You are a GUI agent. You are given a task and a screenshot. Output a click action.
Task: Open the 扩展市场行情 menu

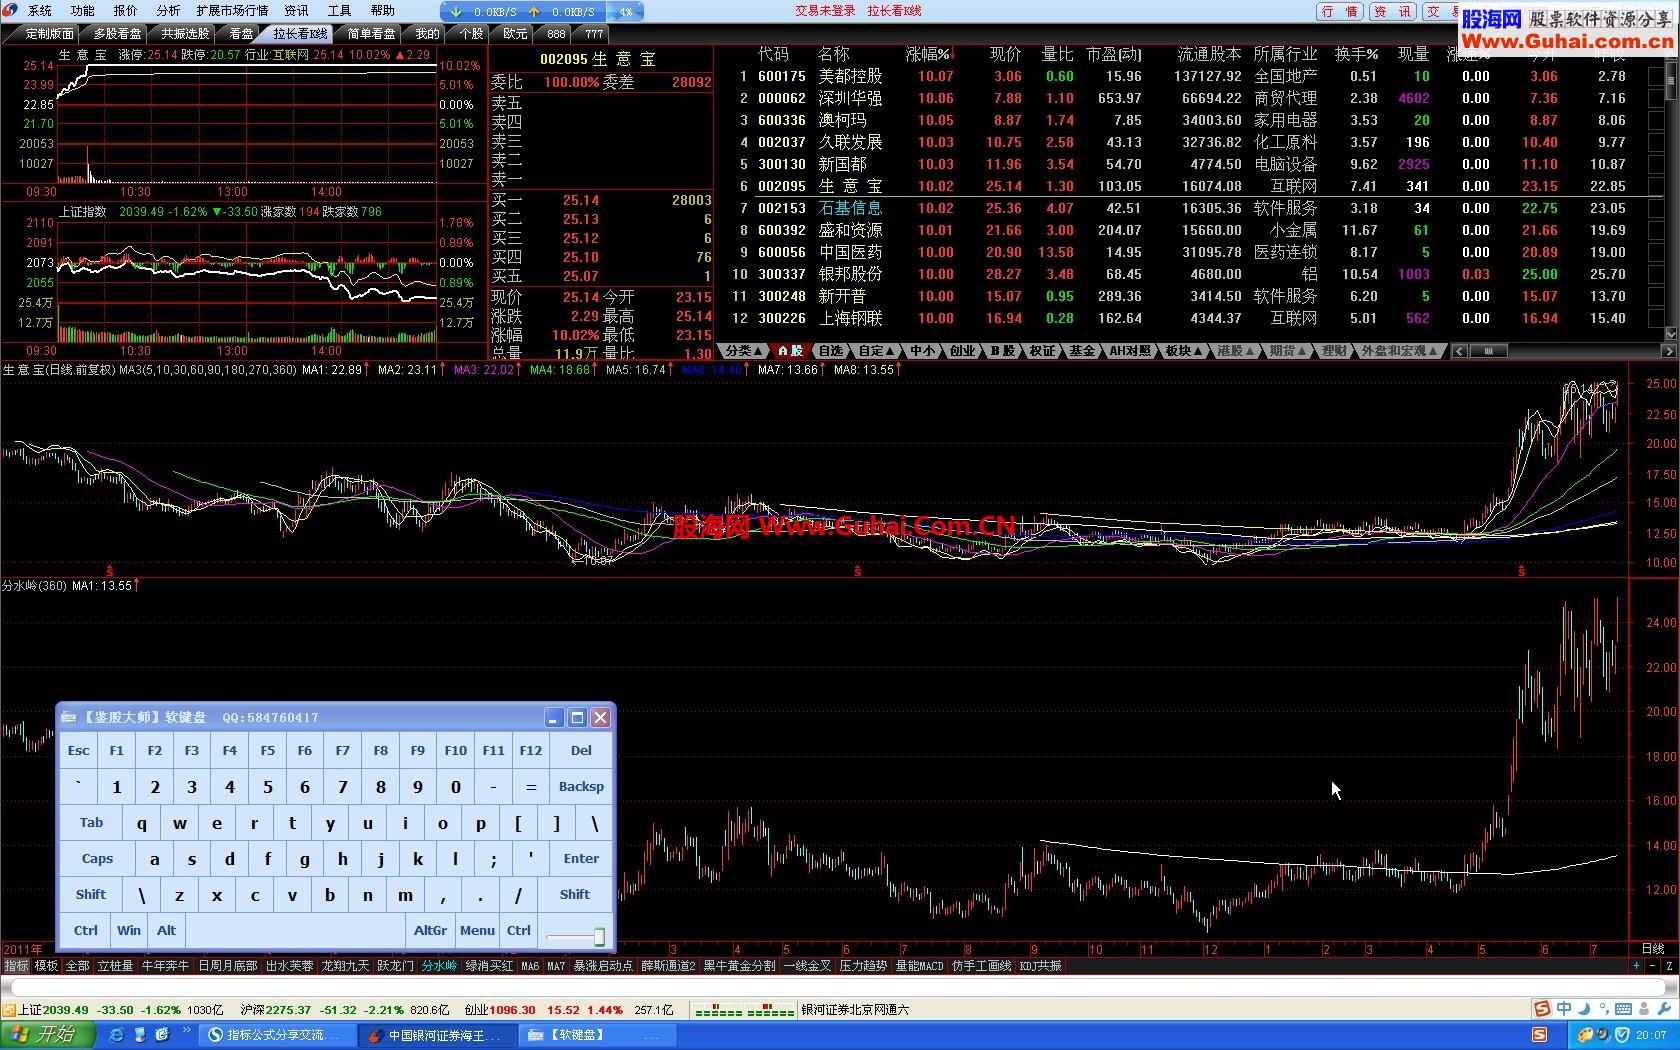[x=233, y=11]
